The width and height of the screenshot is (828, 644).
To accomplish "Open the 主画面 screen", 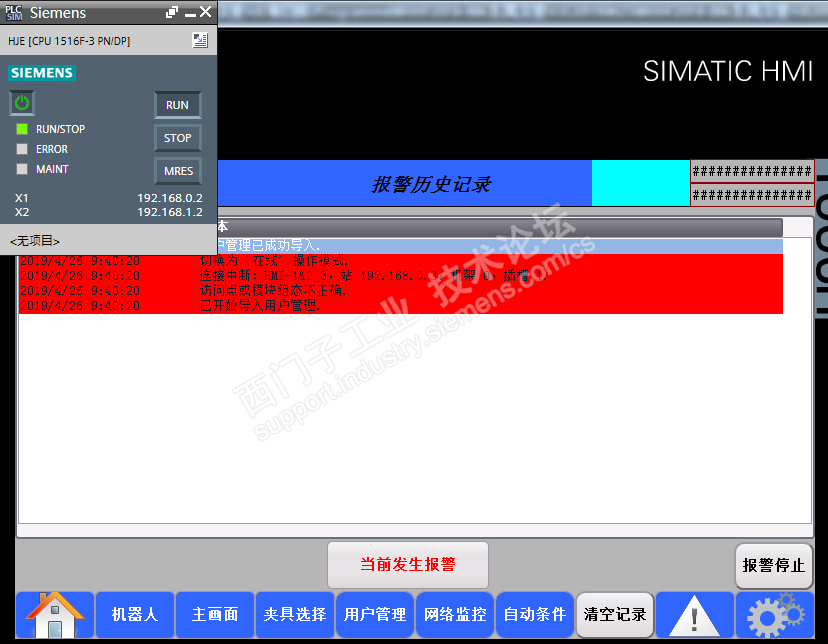I will pyautogui.click(x=215, y=615).
